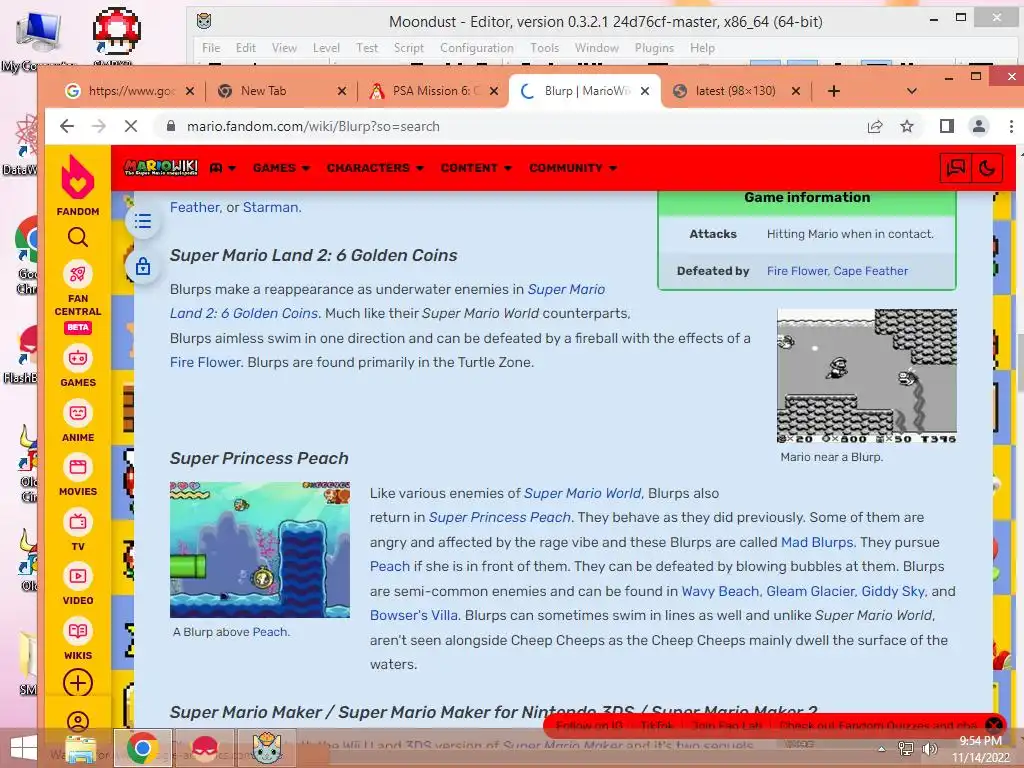Open the Peach link in caption

[x=270, y=632]
